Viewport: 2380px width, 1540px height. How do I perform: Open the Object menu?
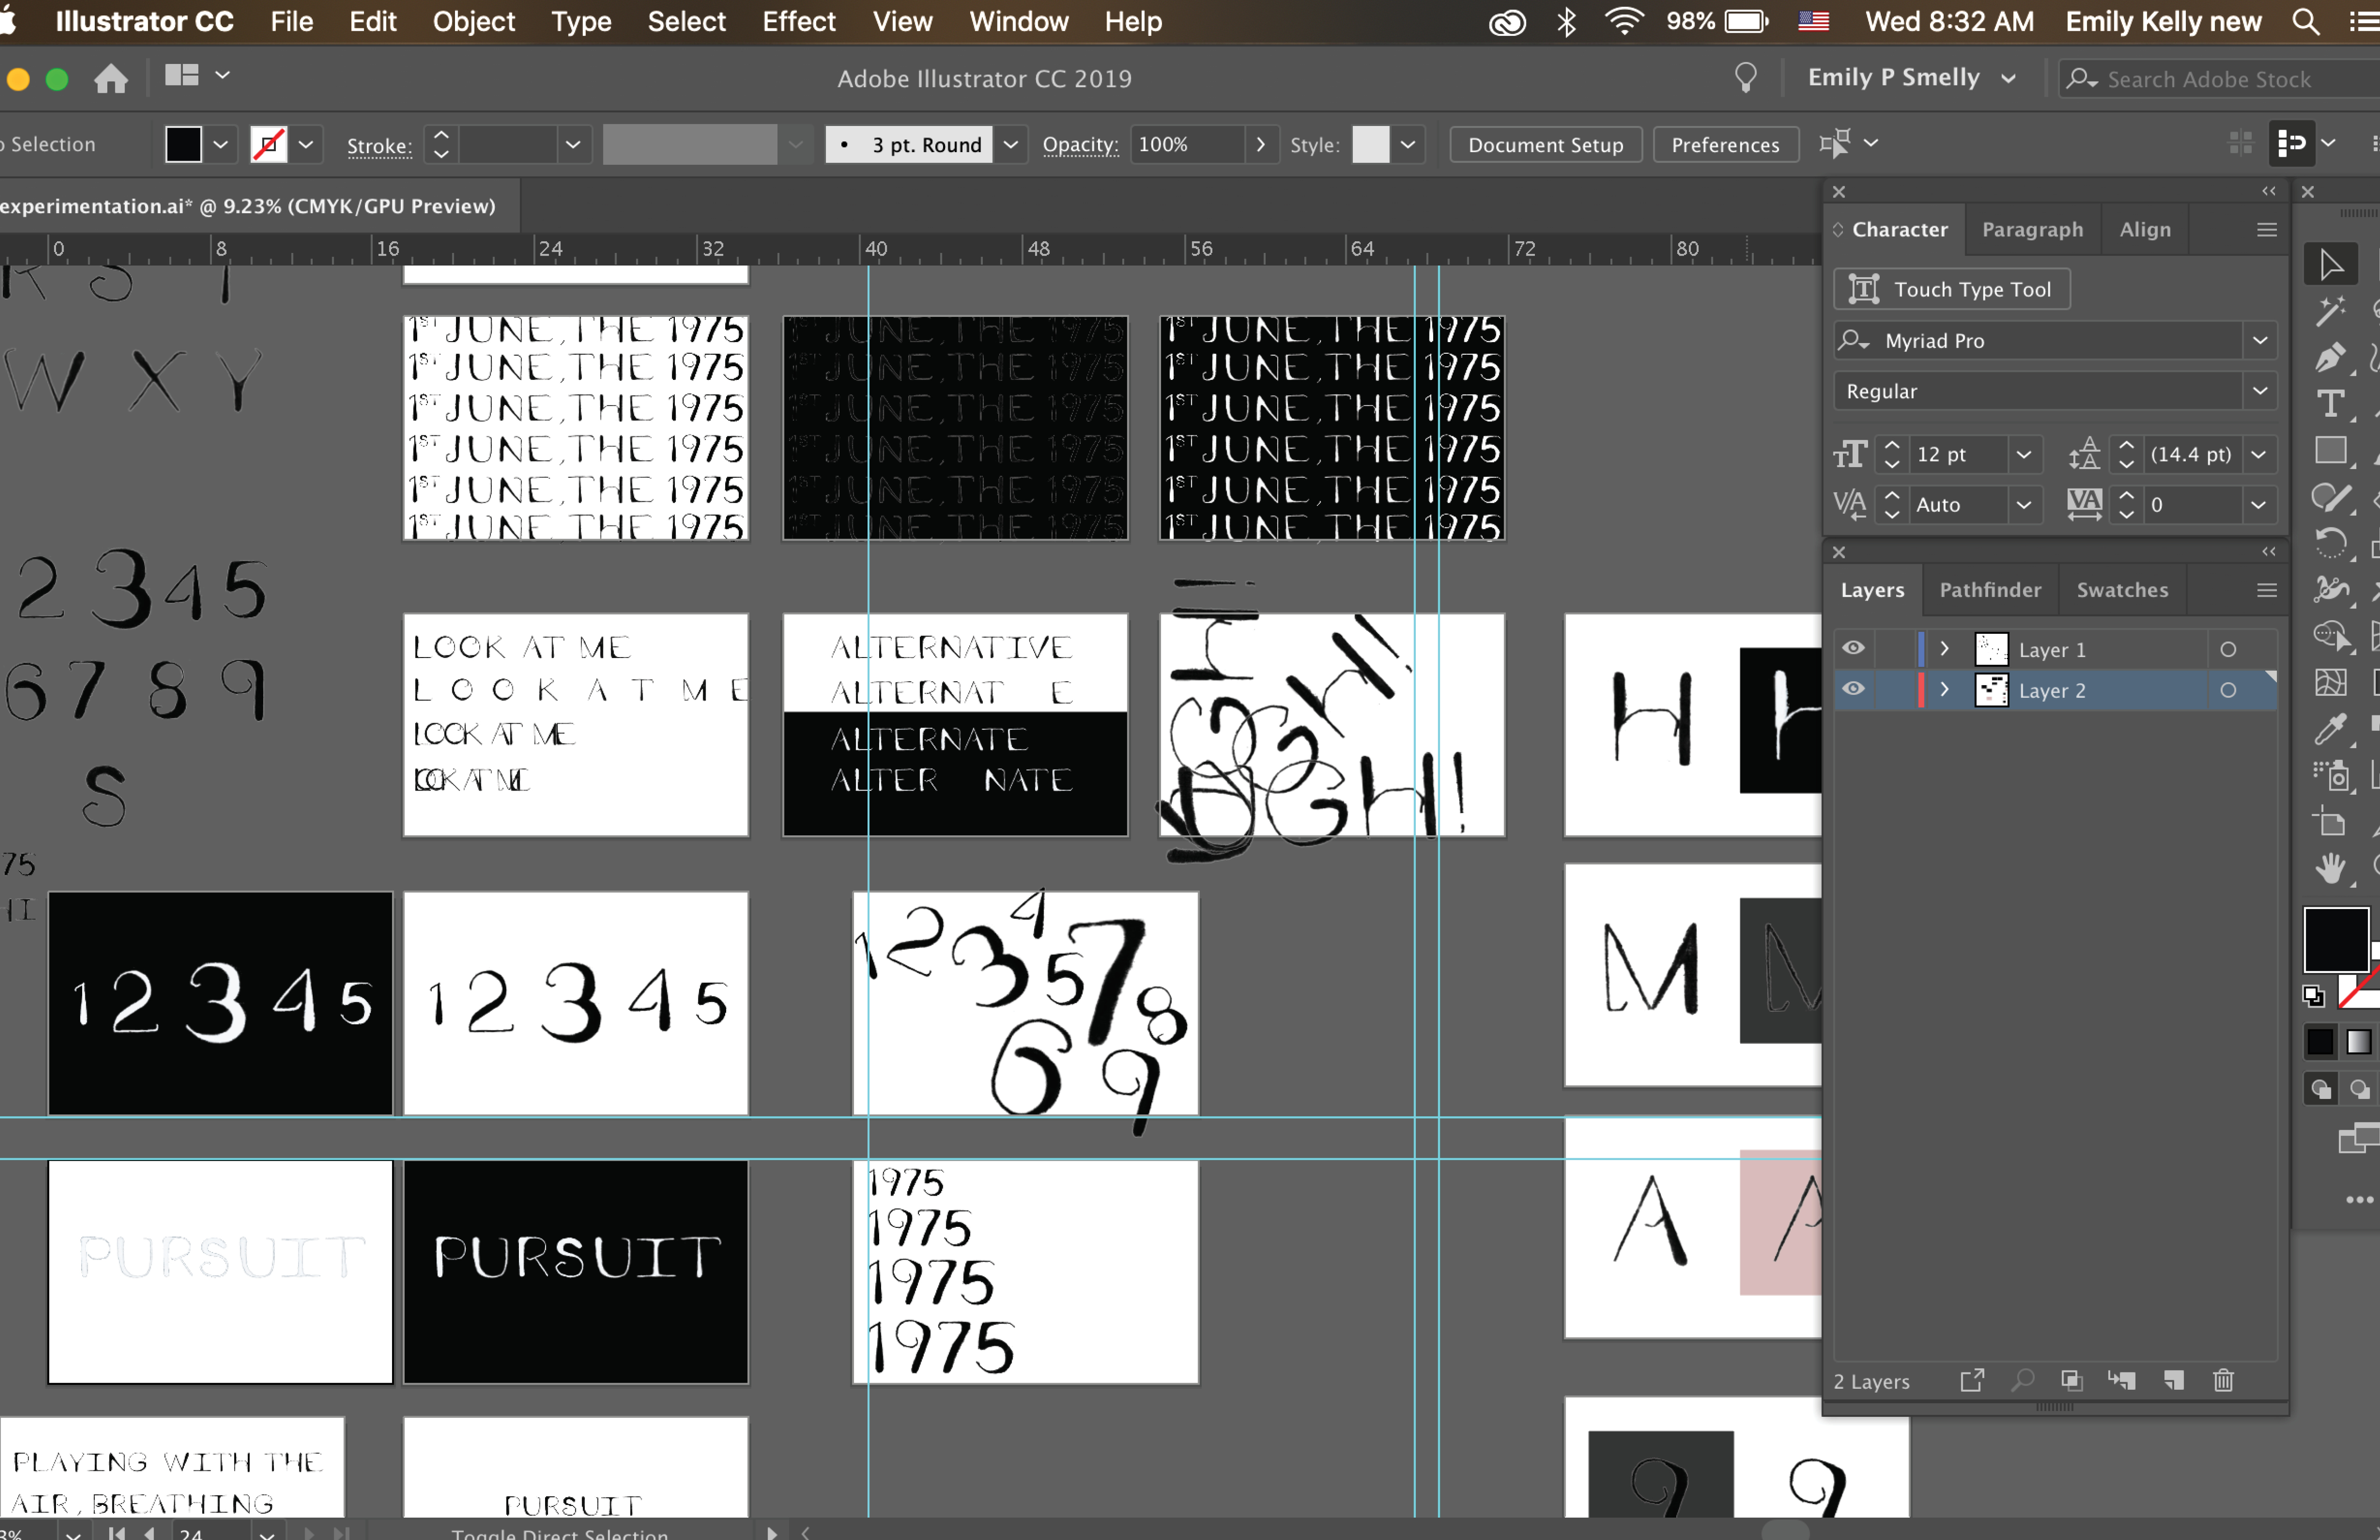point(474,21)
